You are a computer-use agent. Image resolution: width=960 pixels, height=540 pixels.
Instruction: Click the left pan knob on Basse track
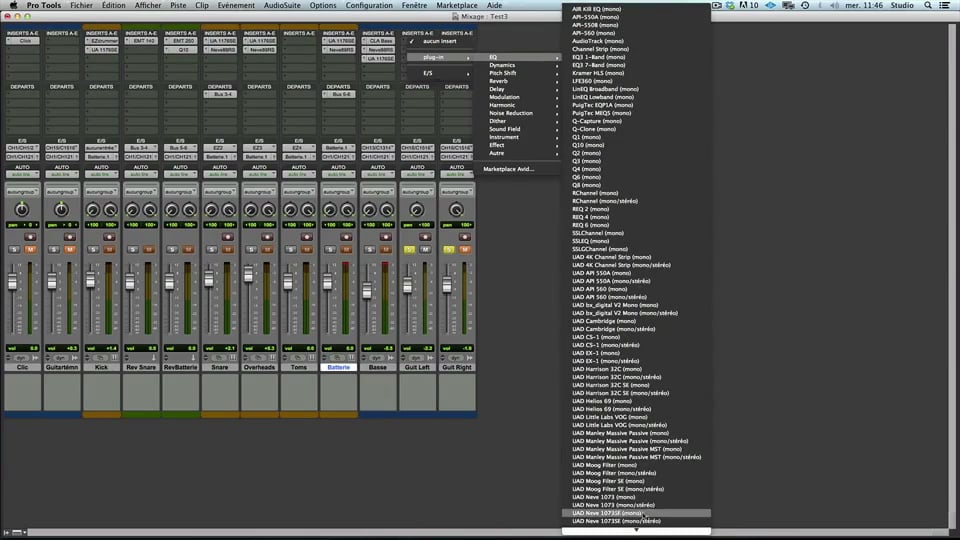point(369,210)
